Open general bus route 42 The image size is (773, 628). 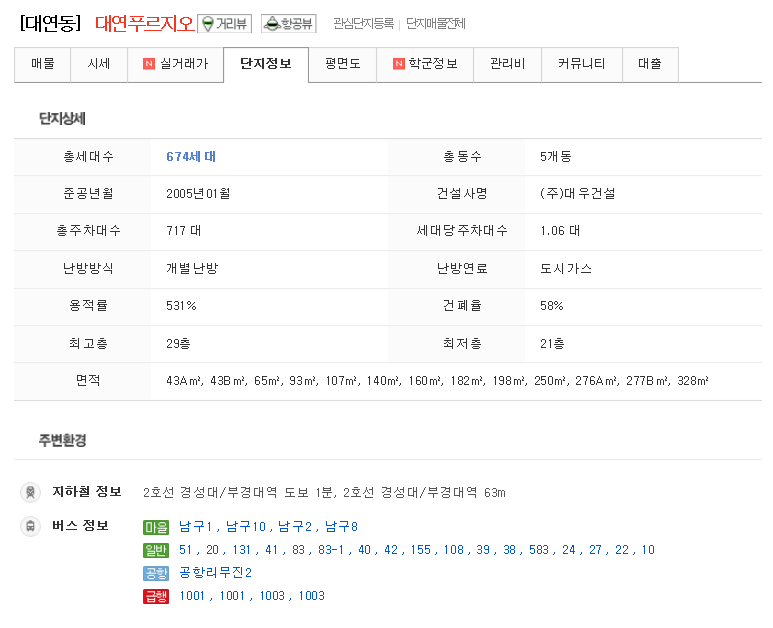point(391,550)
